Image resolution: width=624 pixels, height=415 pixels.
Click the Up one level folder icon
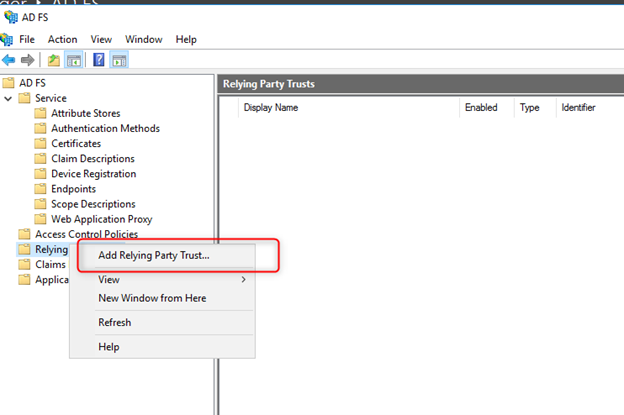coord(54,60)
